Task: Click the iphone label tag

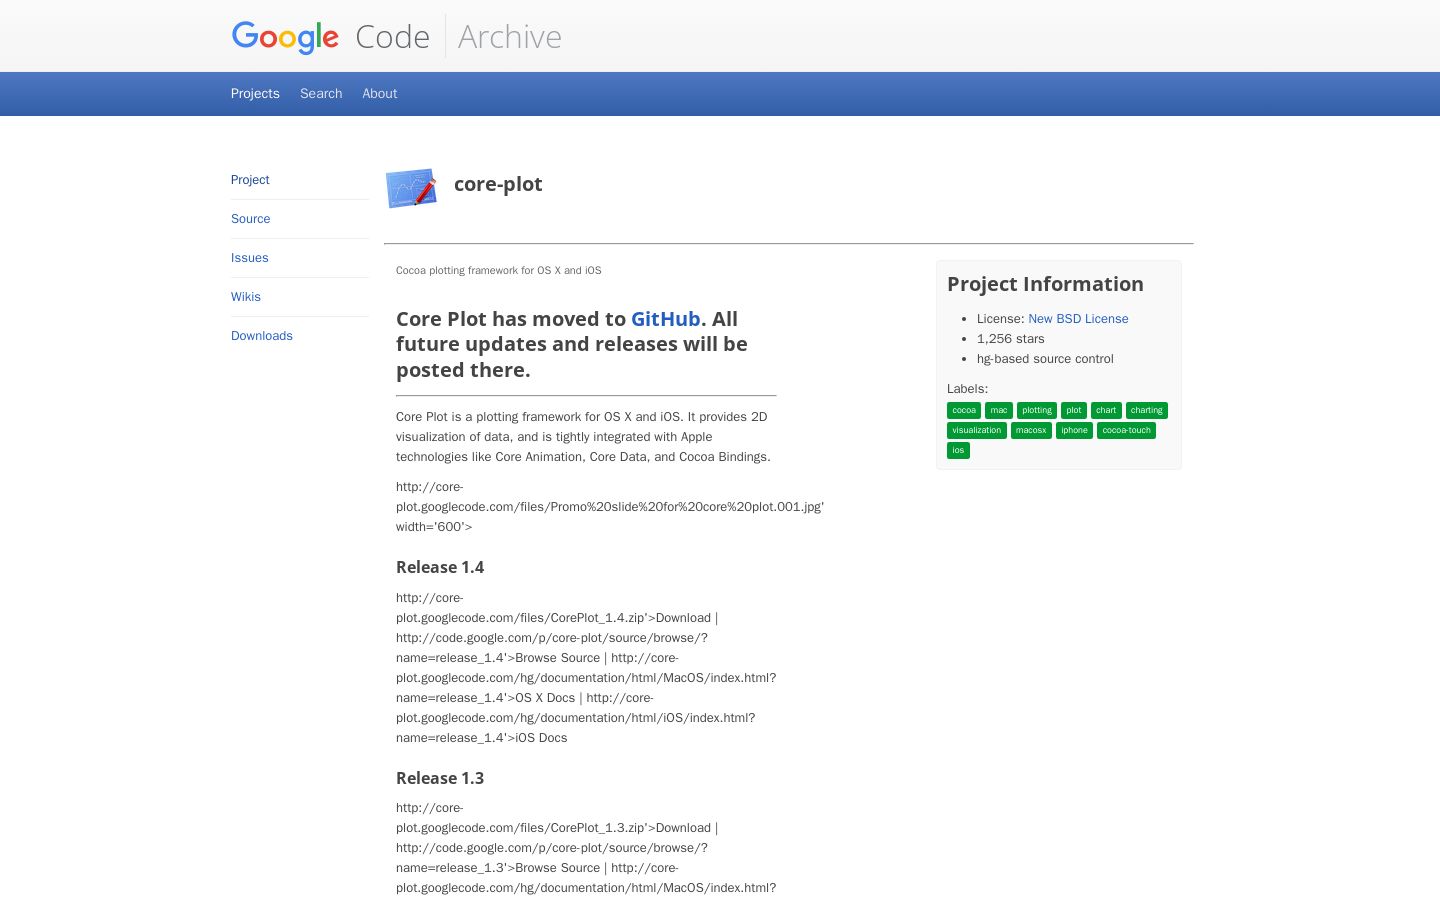Action: pos(1075,431)
